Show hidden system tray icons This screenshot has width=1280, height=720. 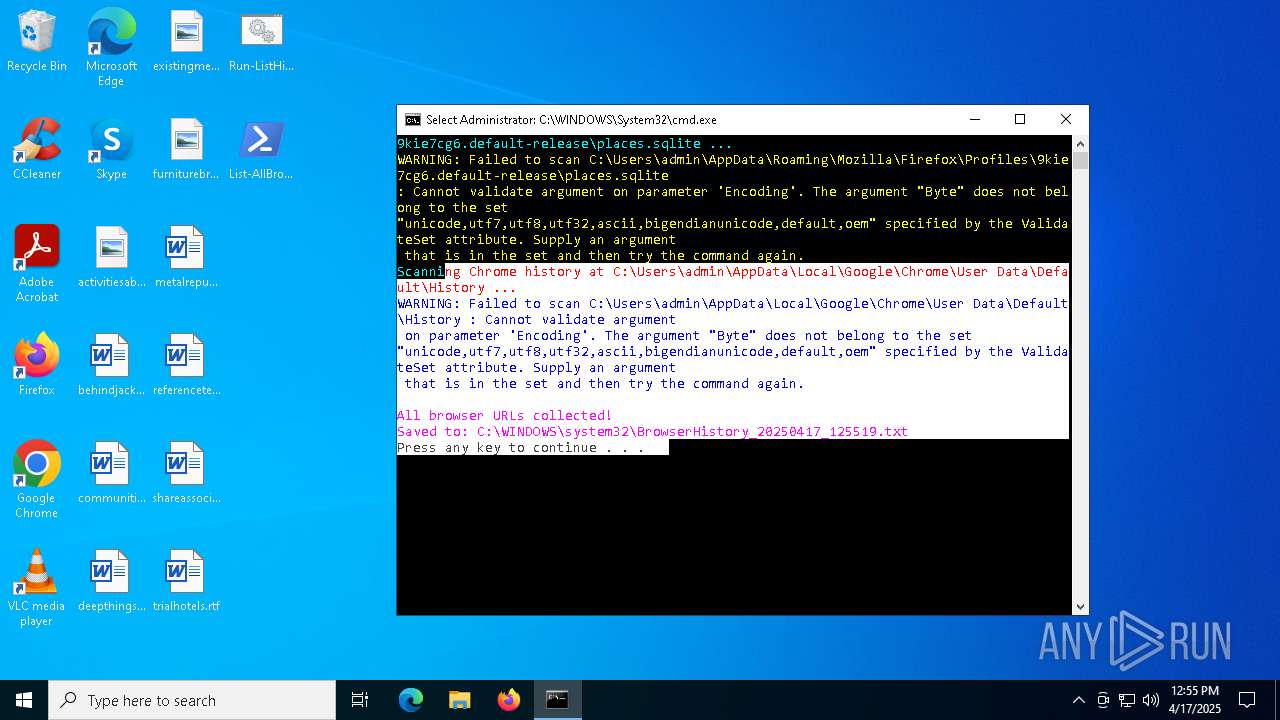coord(1078,700)
